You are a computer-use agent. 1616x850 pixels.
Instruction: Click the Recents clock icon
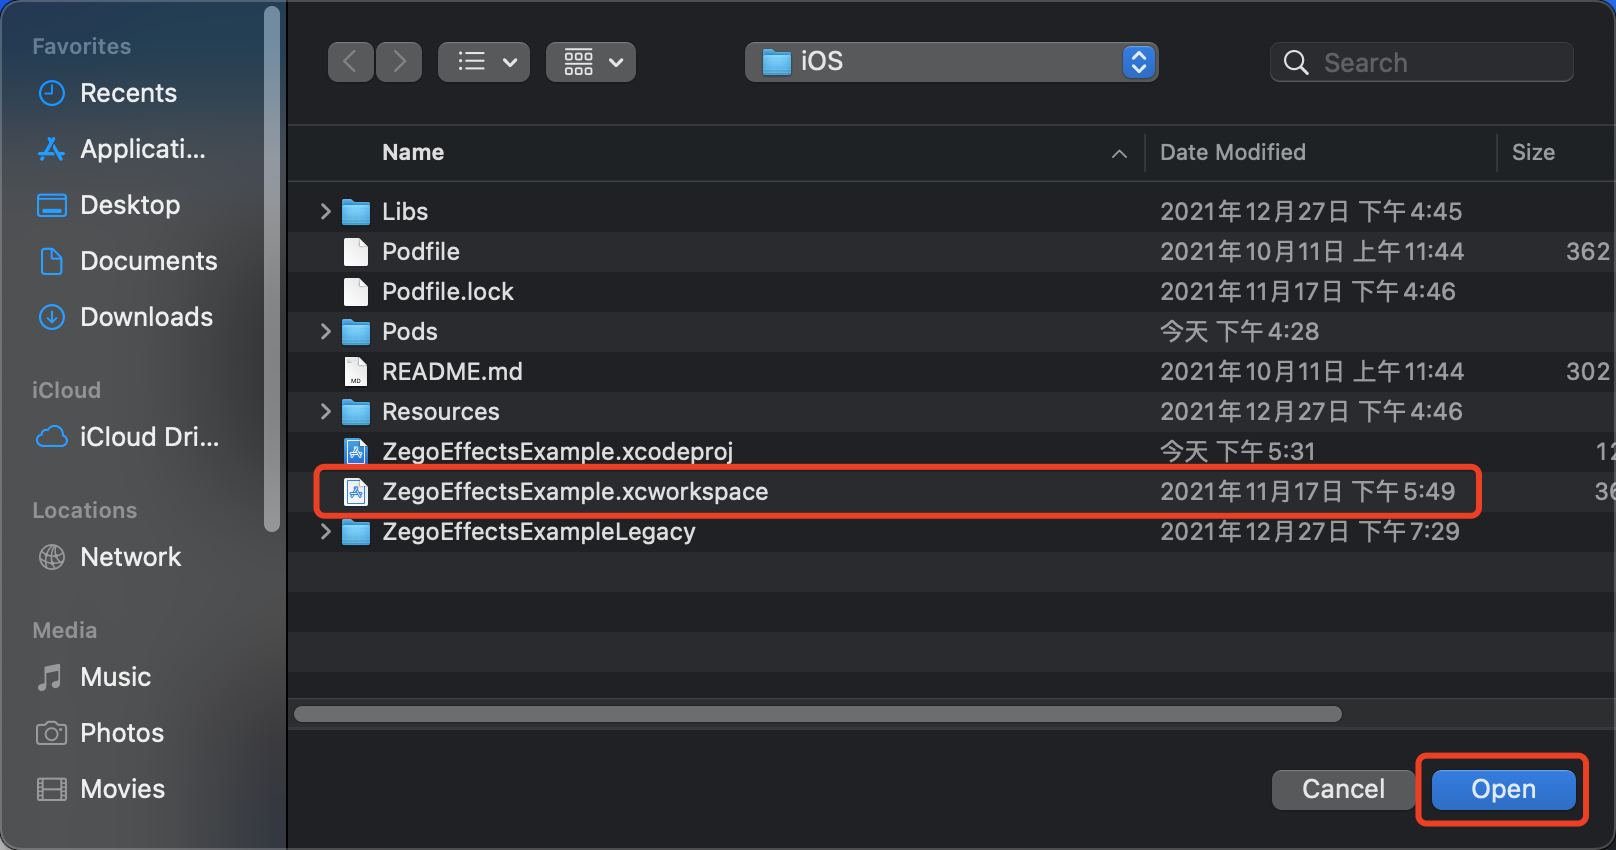(51, 93)
